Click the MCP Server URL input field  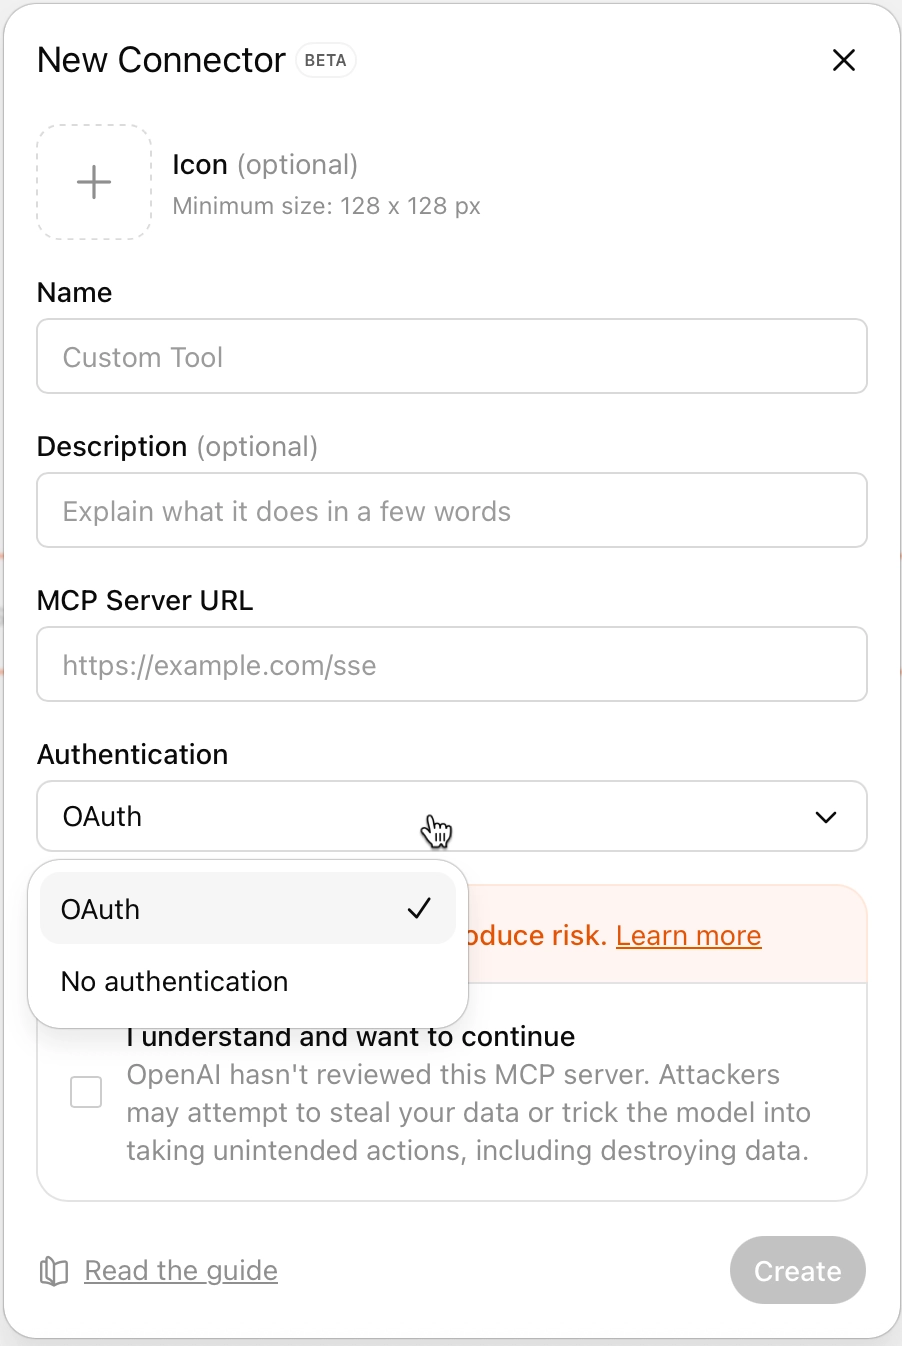coord(451,665)
